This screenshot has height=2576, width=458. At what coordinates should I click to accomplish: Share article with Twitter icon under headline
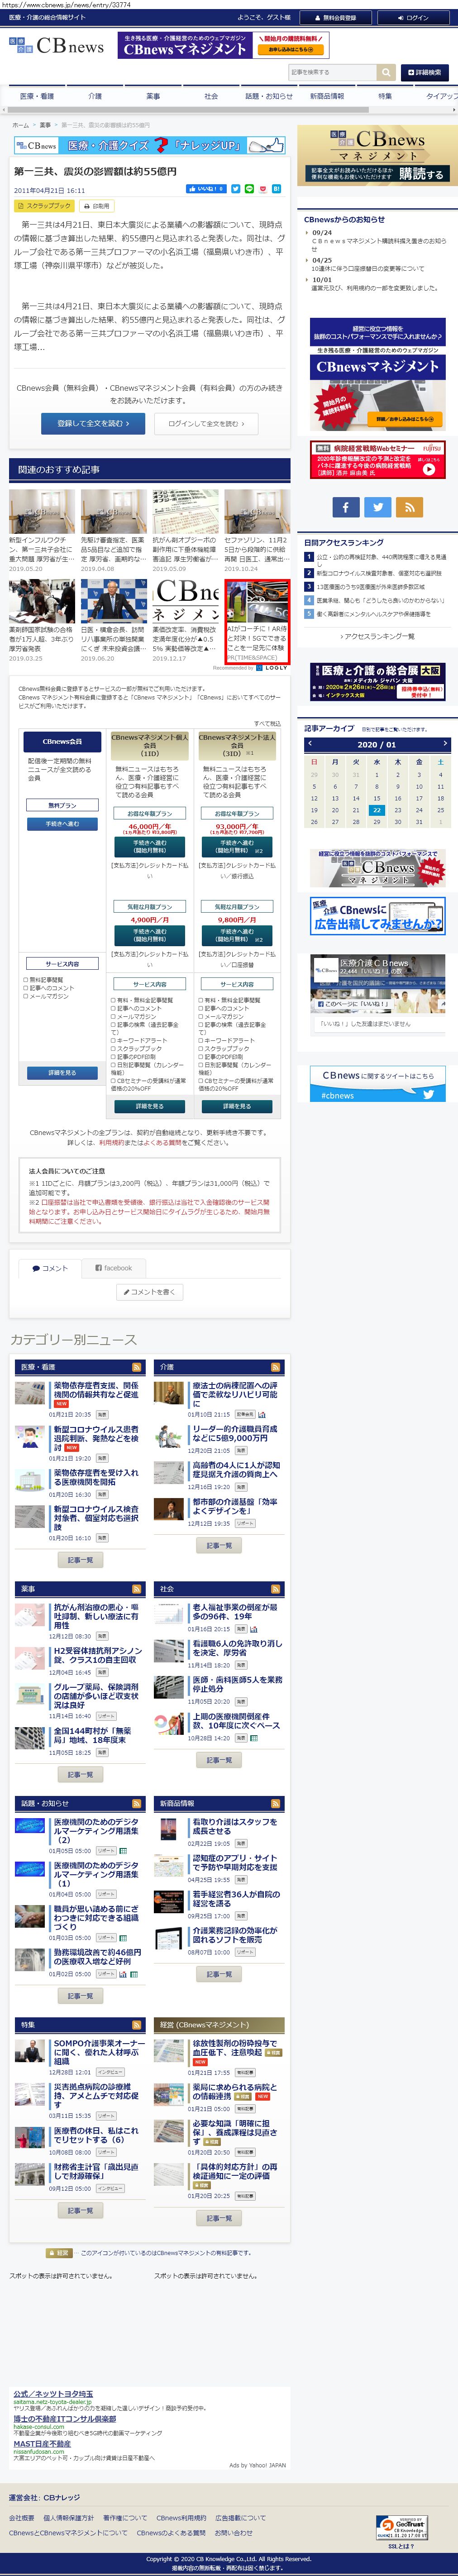tap(235, 189)
